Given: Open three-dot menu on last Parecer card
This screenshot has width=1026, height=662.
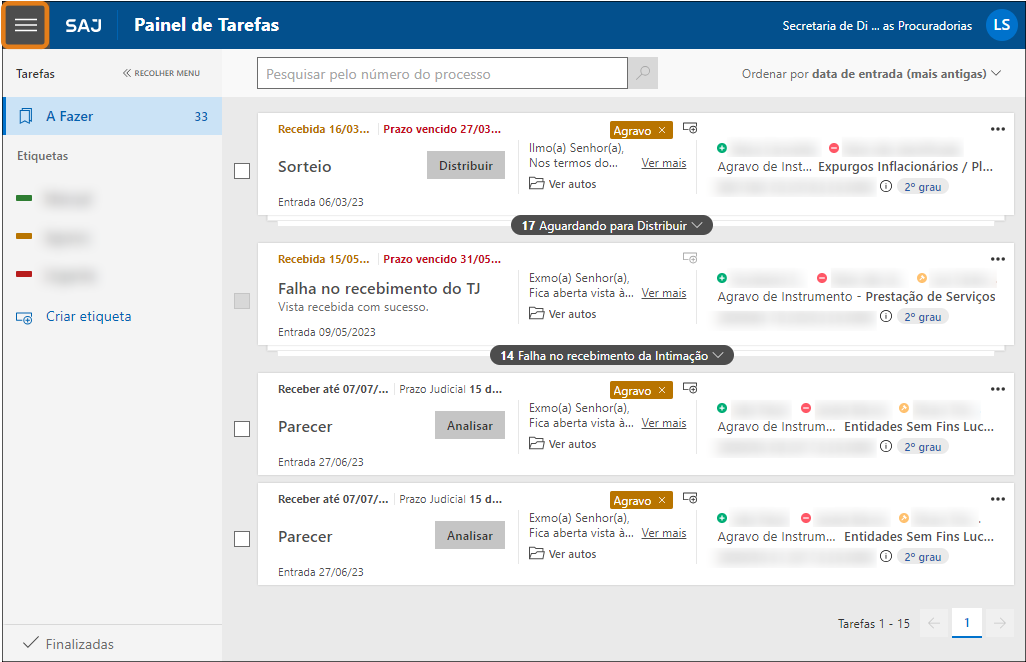Looking at the screenshot, I should point(997,499).
